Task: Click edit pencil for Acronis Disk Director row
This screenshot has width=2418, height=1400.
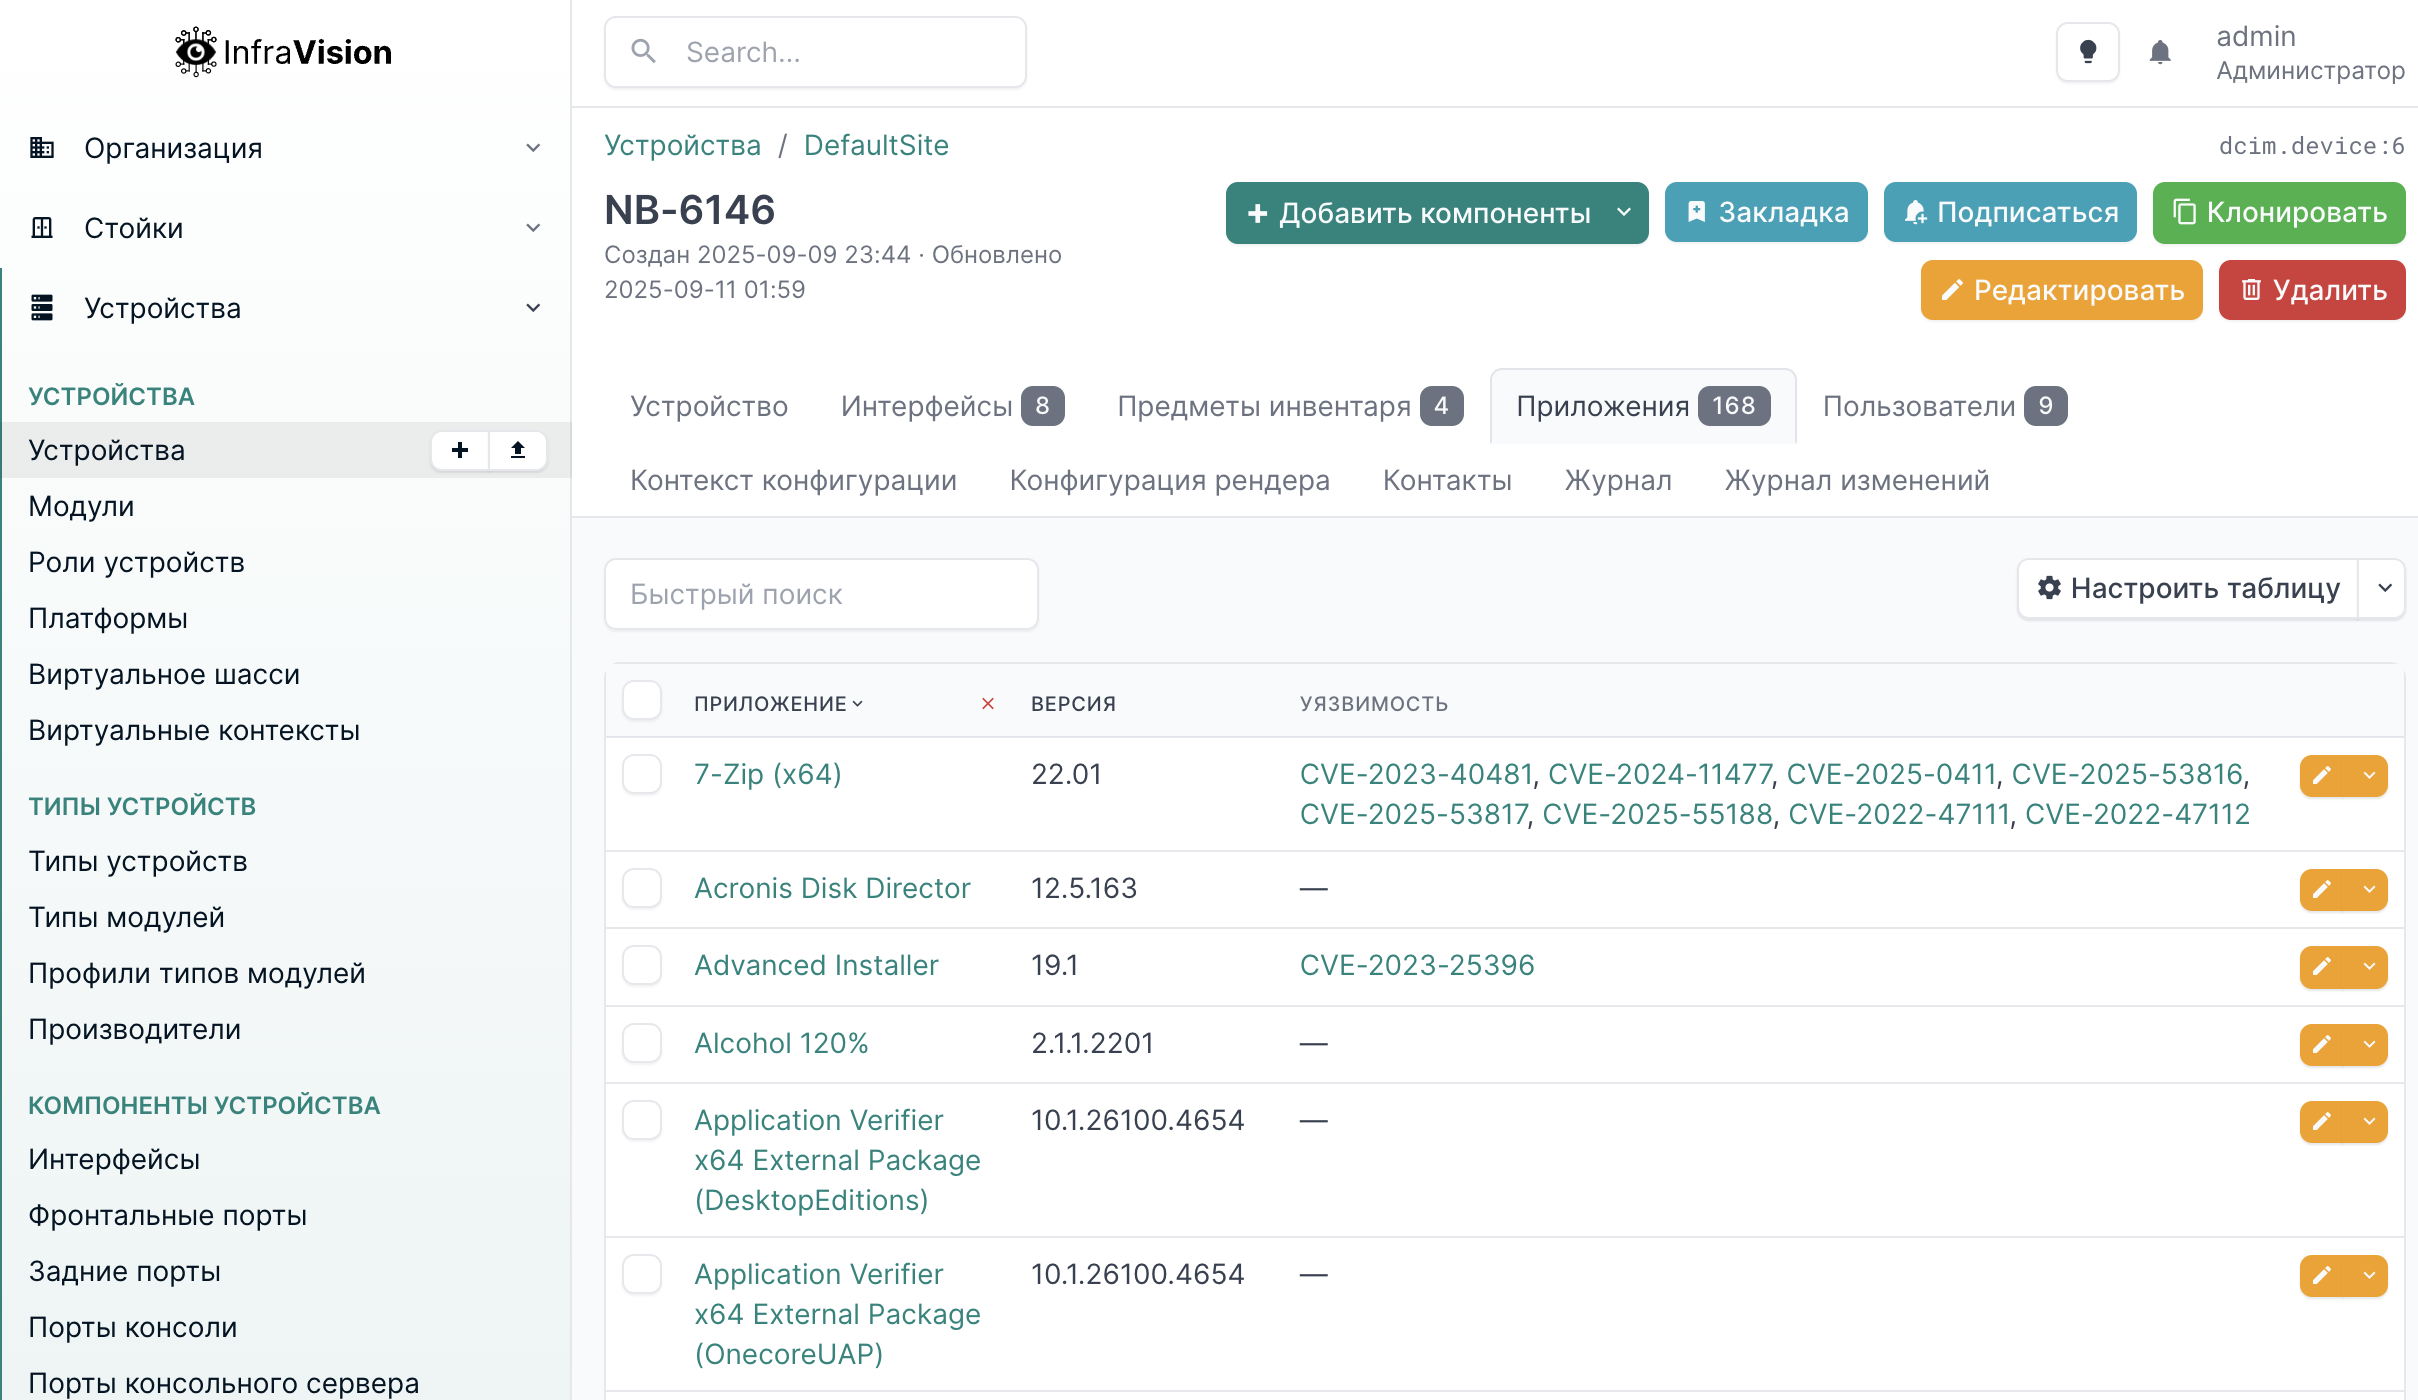Action: point(2322,890)
